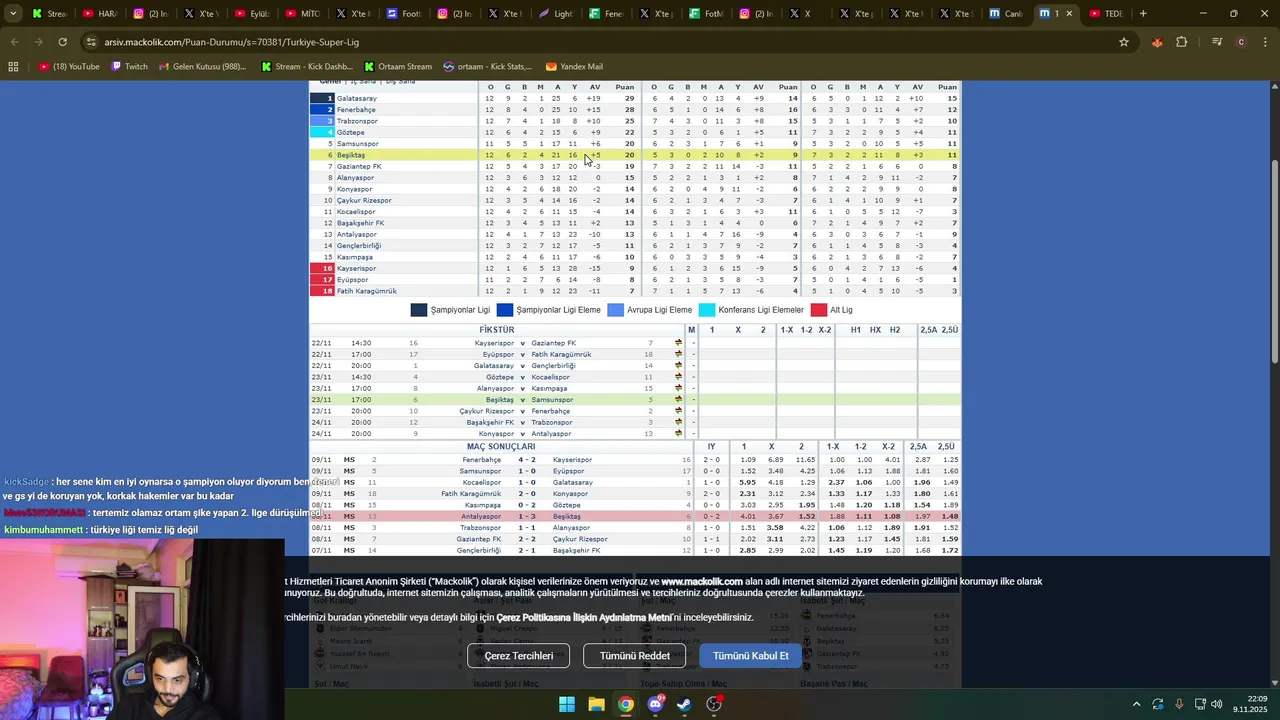Switch to the 'Light' browser tab
The height and width of the screenshot is (720, 1280).
click(555, 14)
